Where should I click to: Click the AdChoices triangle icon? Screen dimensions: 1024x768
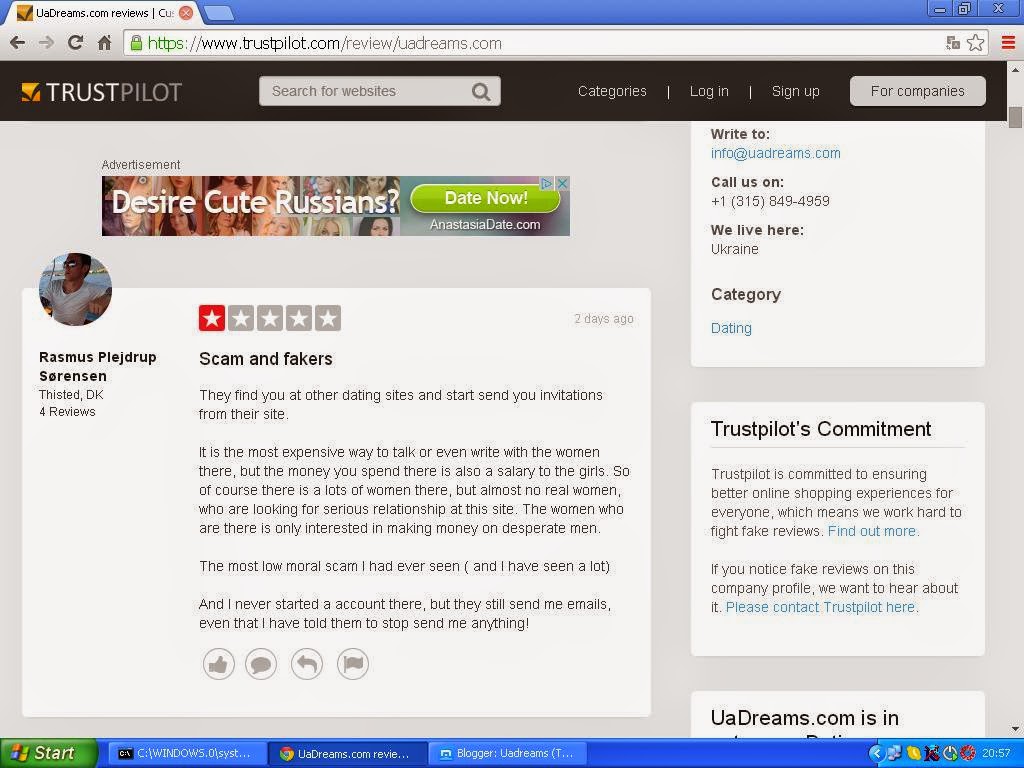coord(547,184)
